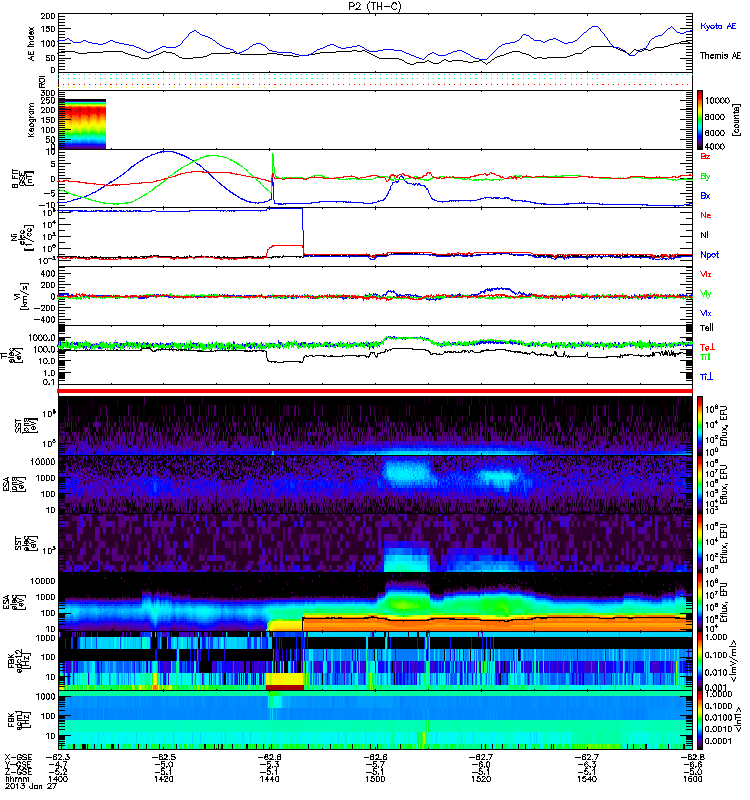Viewport: 750px width, 800px height.
Task: Select the 1500 time tick label
Action: [376, 779]
